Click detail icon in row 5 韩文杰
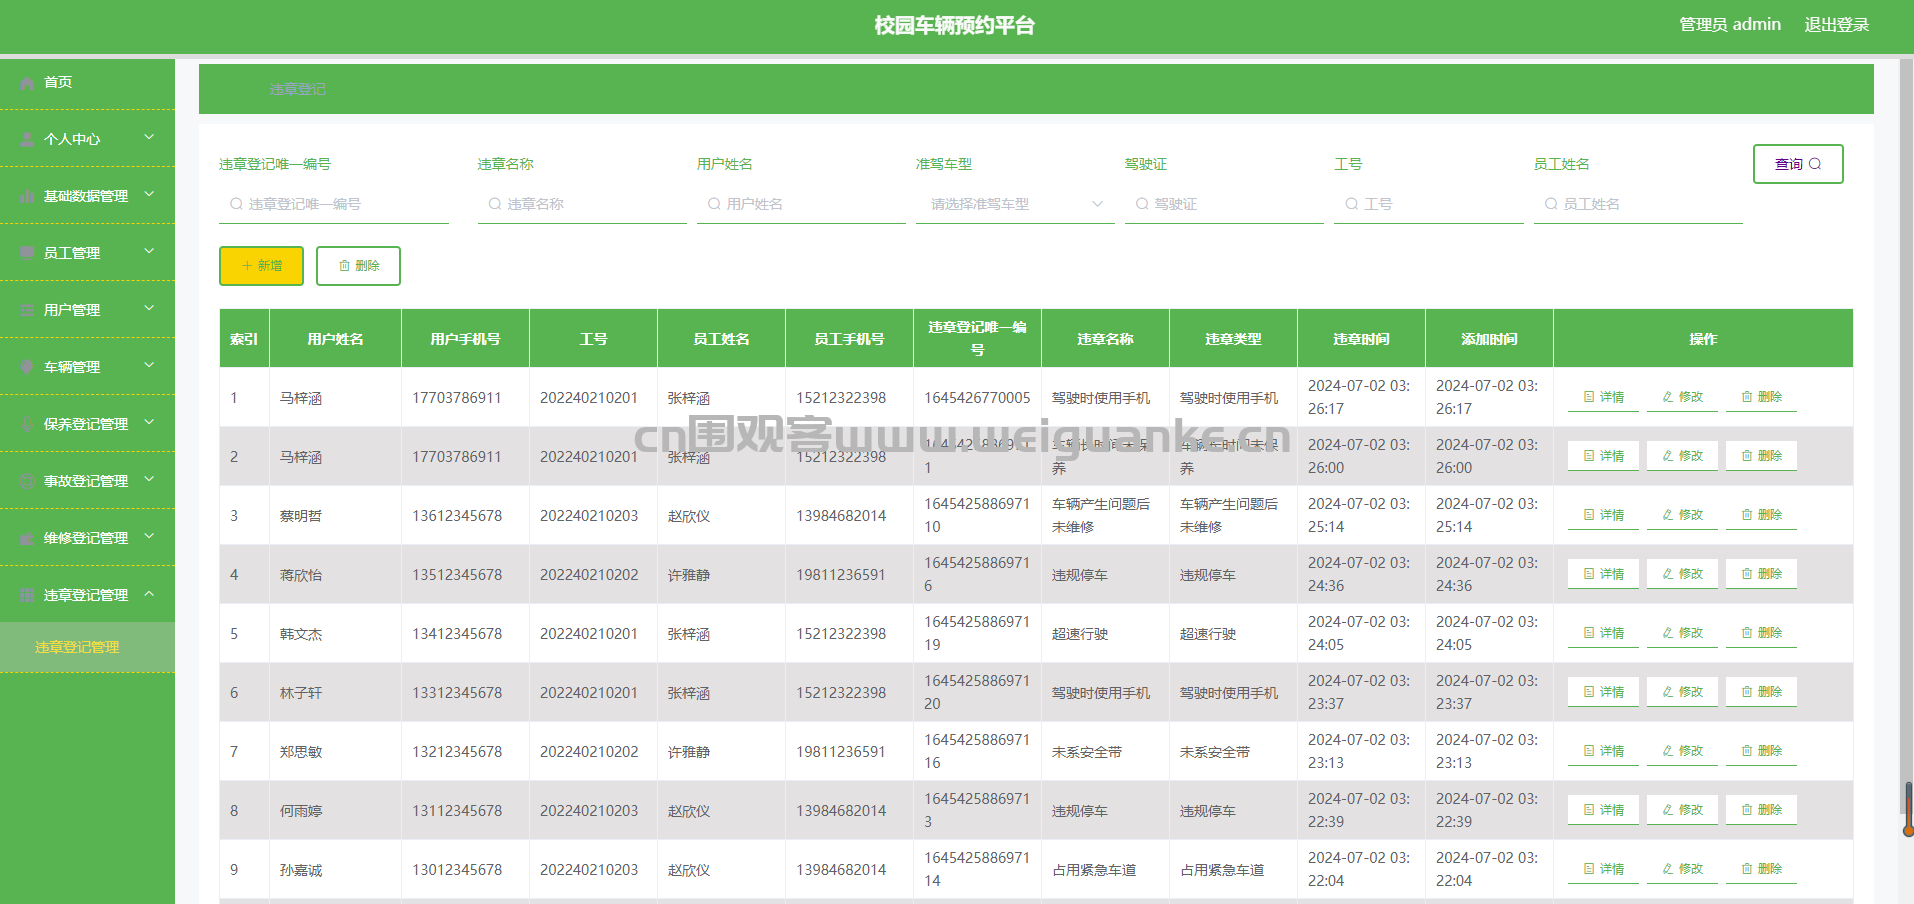 (x=1589, y=633)
